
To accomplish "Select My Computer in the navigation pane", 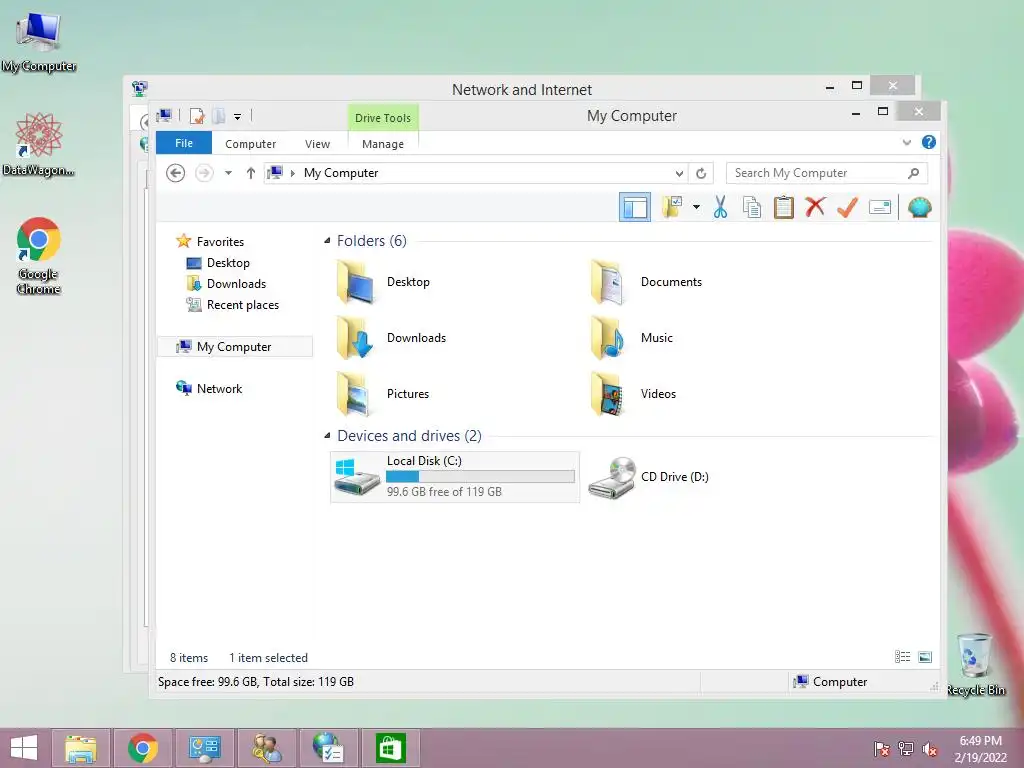I will pyautogui.click(x=235, y=347).
